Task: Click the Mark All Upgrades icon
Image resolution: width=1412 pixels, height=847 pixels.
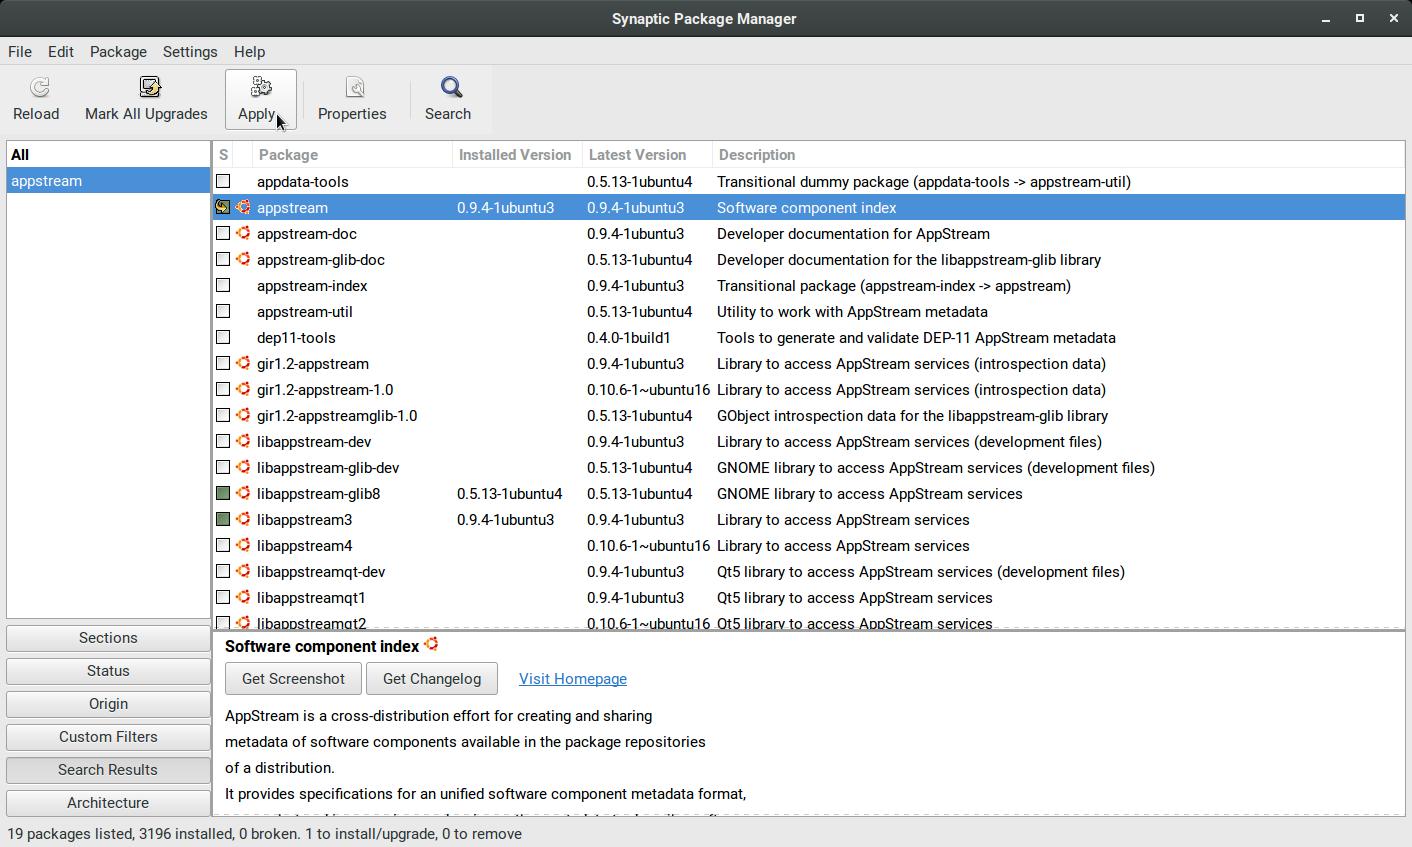Action: [149, 89]
